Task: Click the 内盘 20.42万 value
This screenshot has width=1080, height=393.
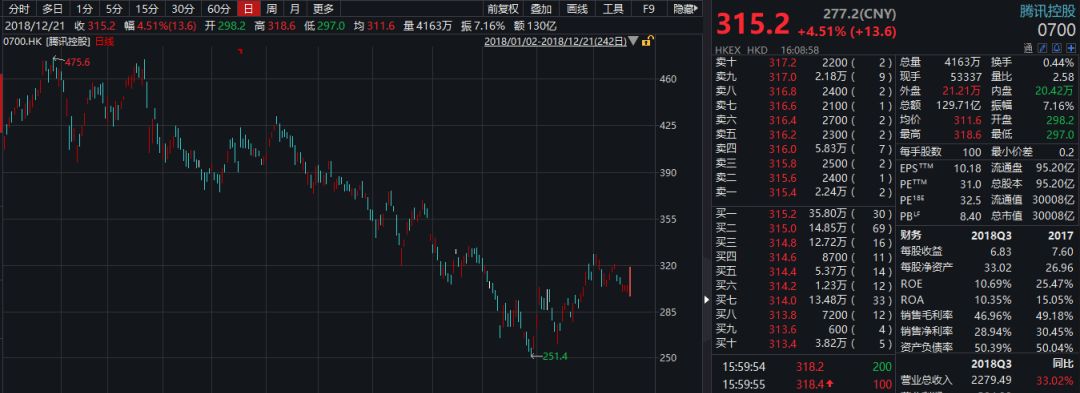Action: pos(1055,91)
